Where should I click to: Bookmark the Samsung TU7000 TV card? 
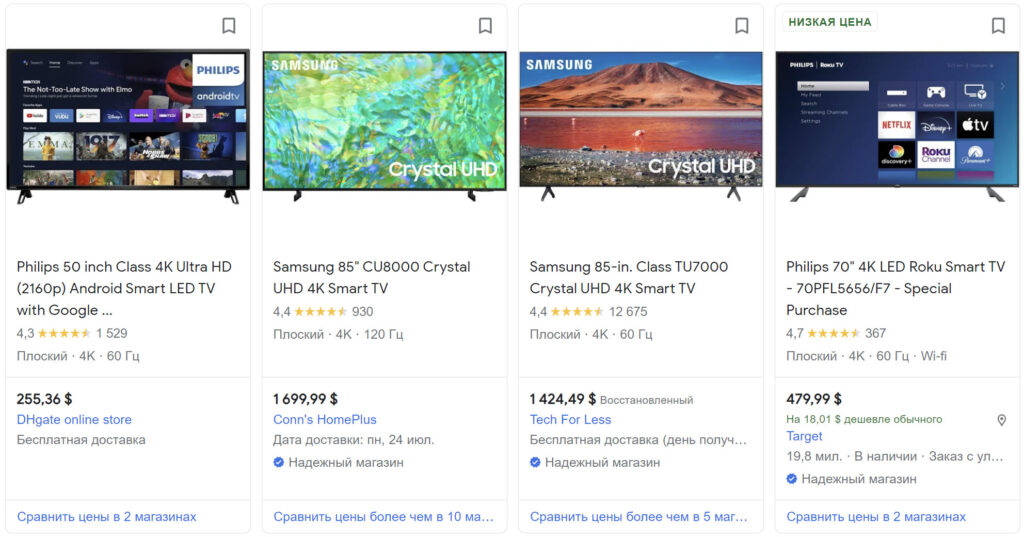coord(742,26)
